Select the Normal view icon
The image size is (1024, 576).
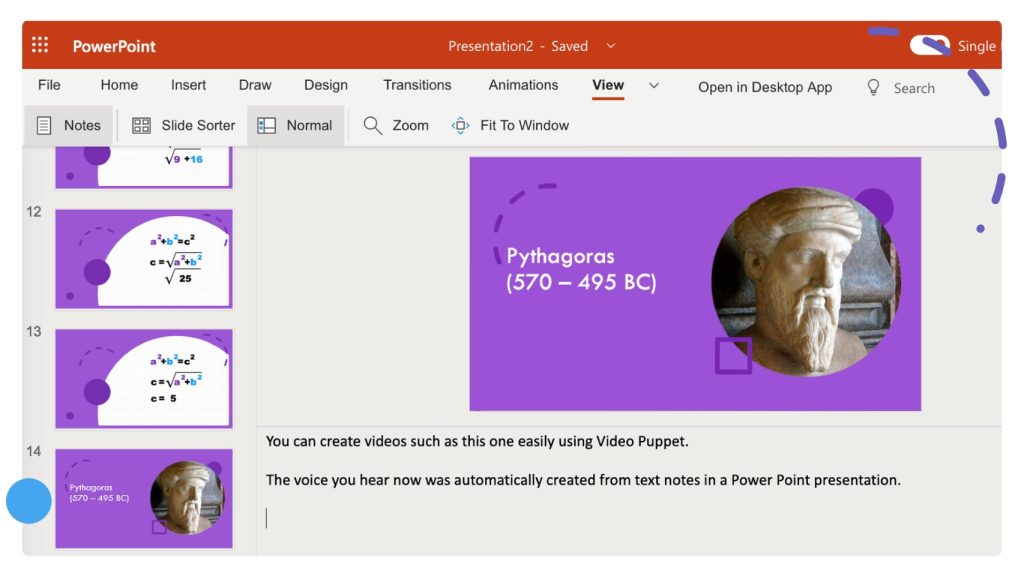266,125
